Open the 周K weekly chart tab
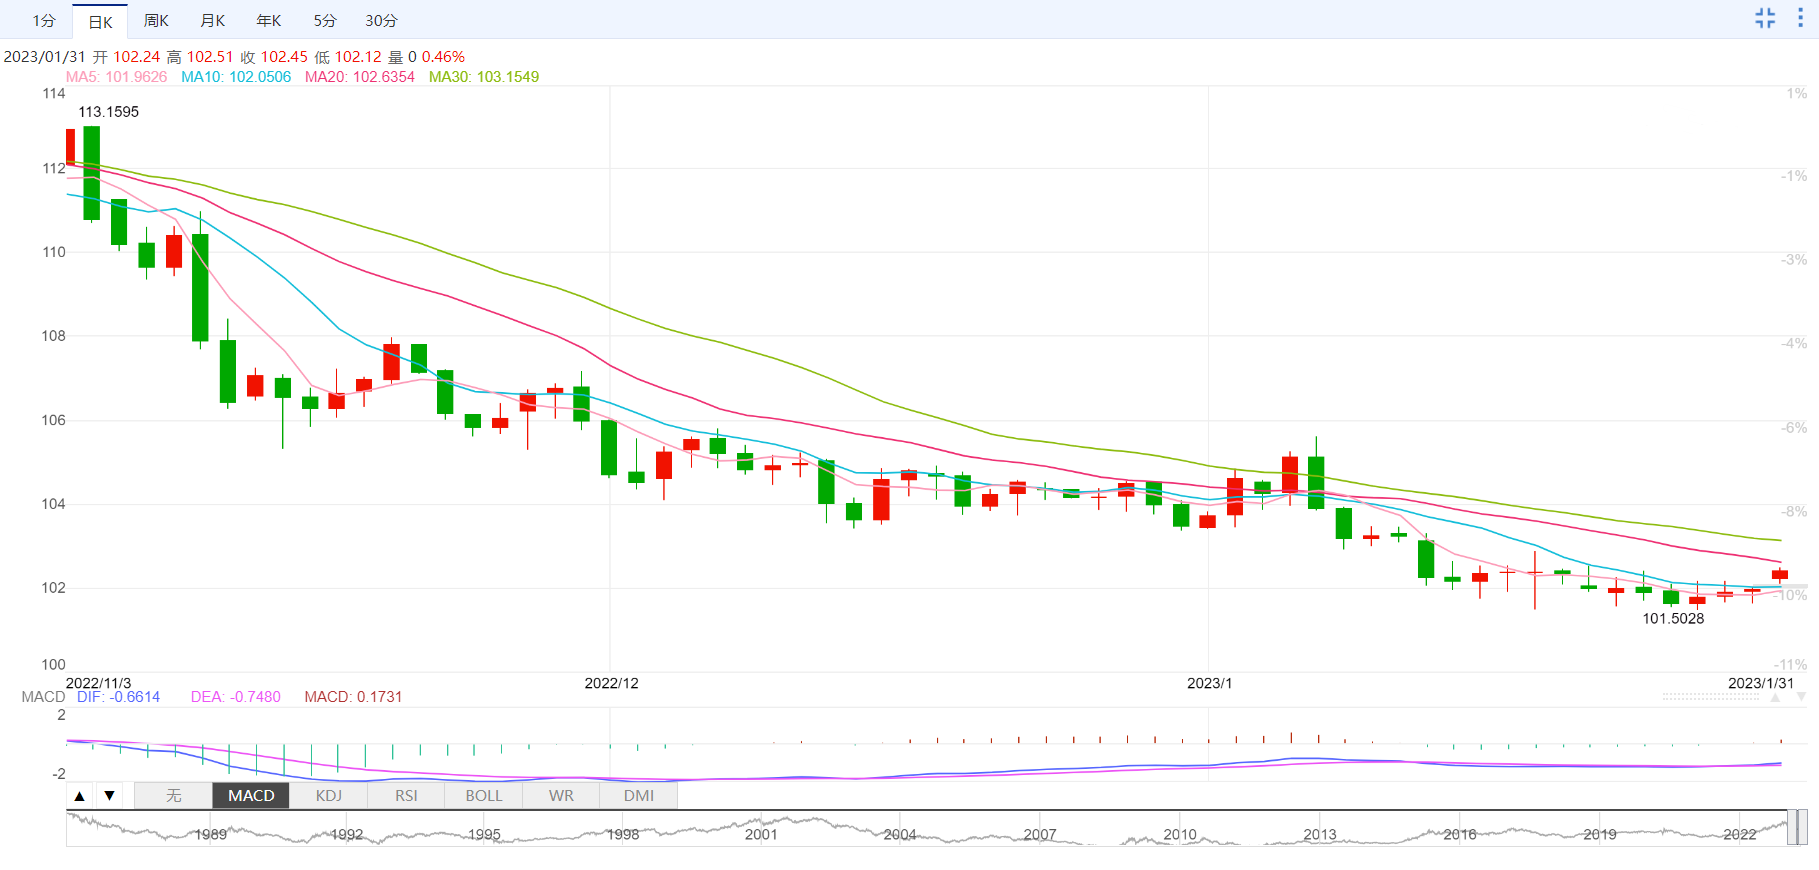Image resolution: width=1819 pixels, height=870 pixels. click(x=156, y=21)
